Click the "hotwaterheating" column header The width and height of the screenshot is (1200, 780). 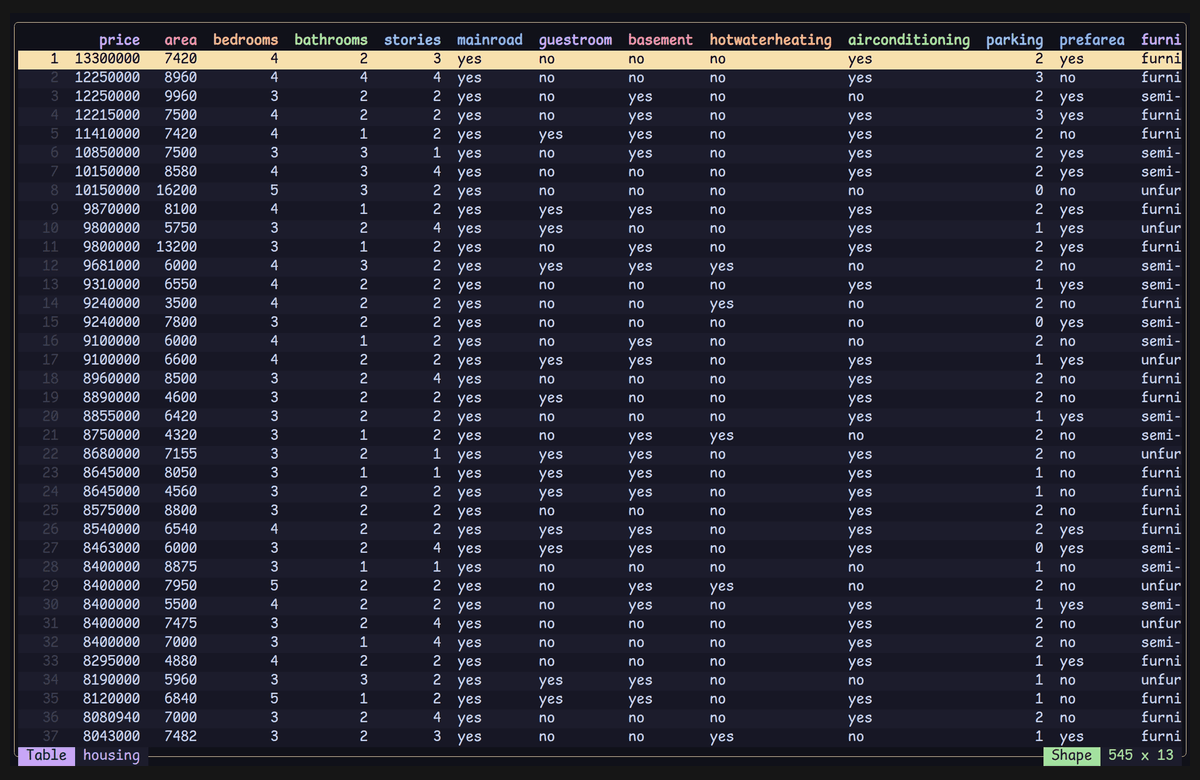(x=770, y=40)
